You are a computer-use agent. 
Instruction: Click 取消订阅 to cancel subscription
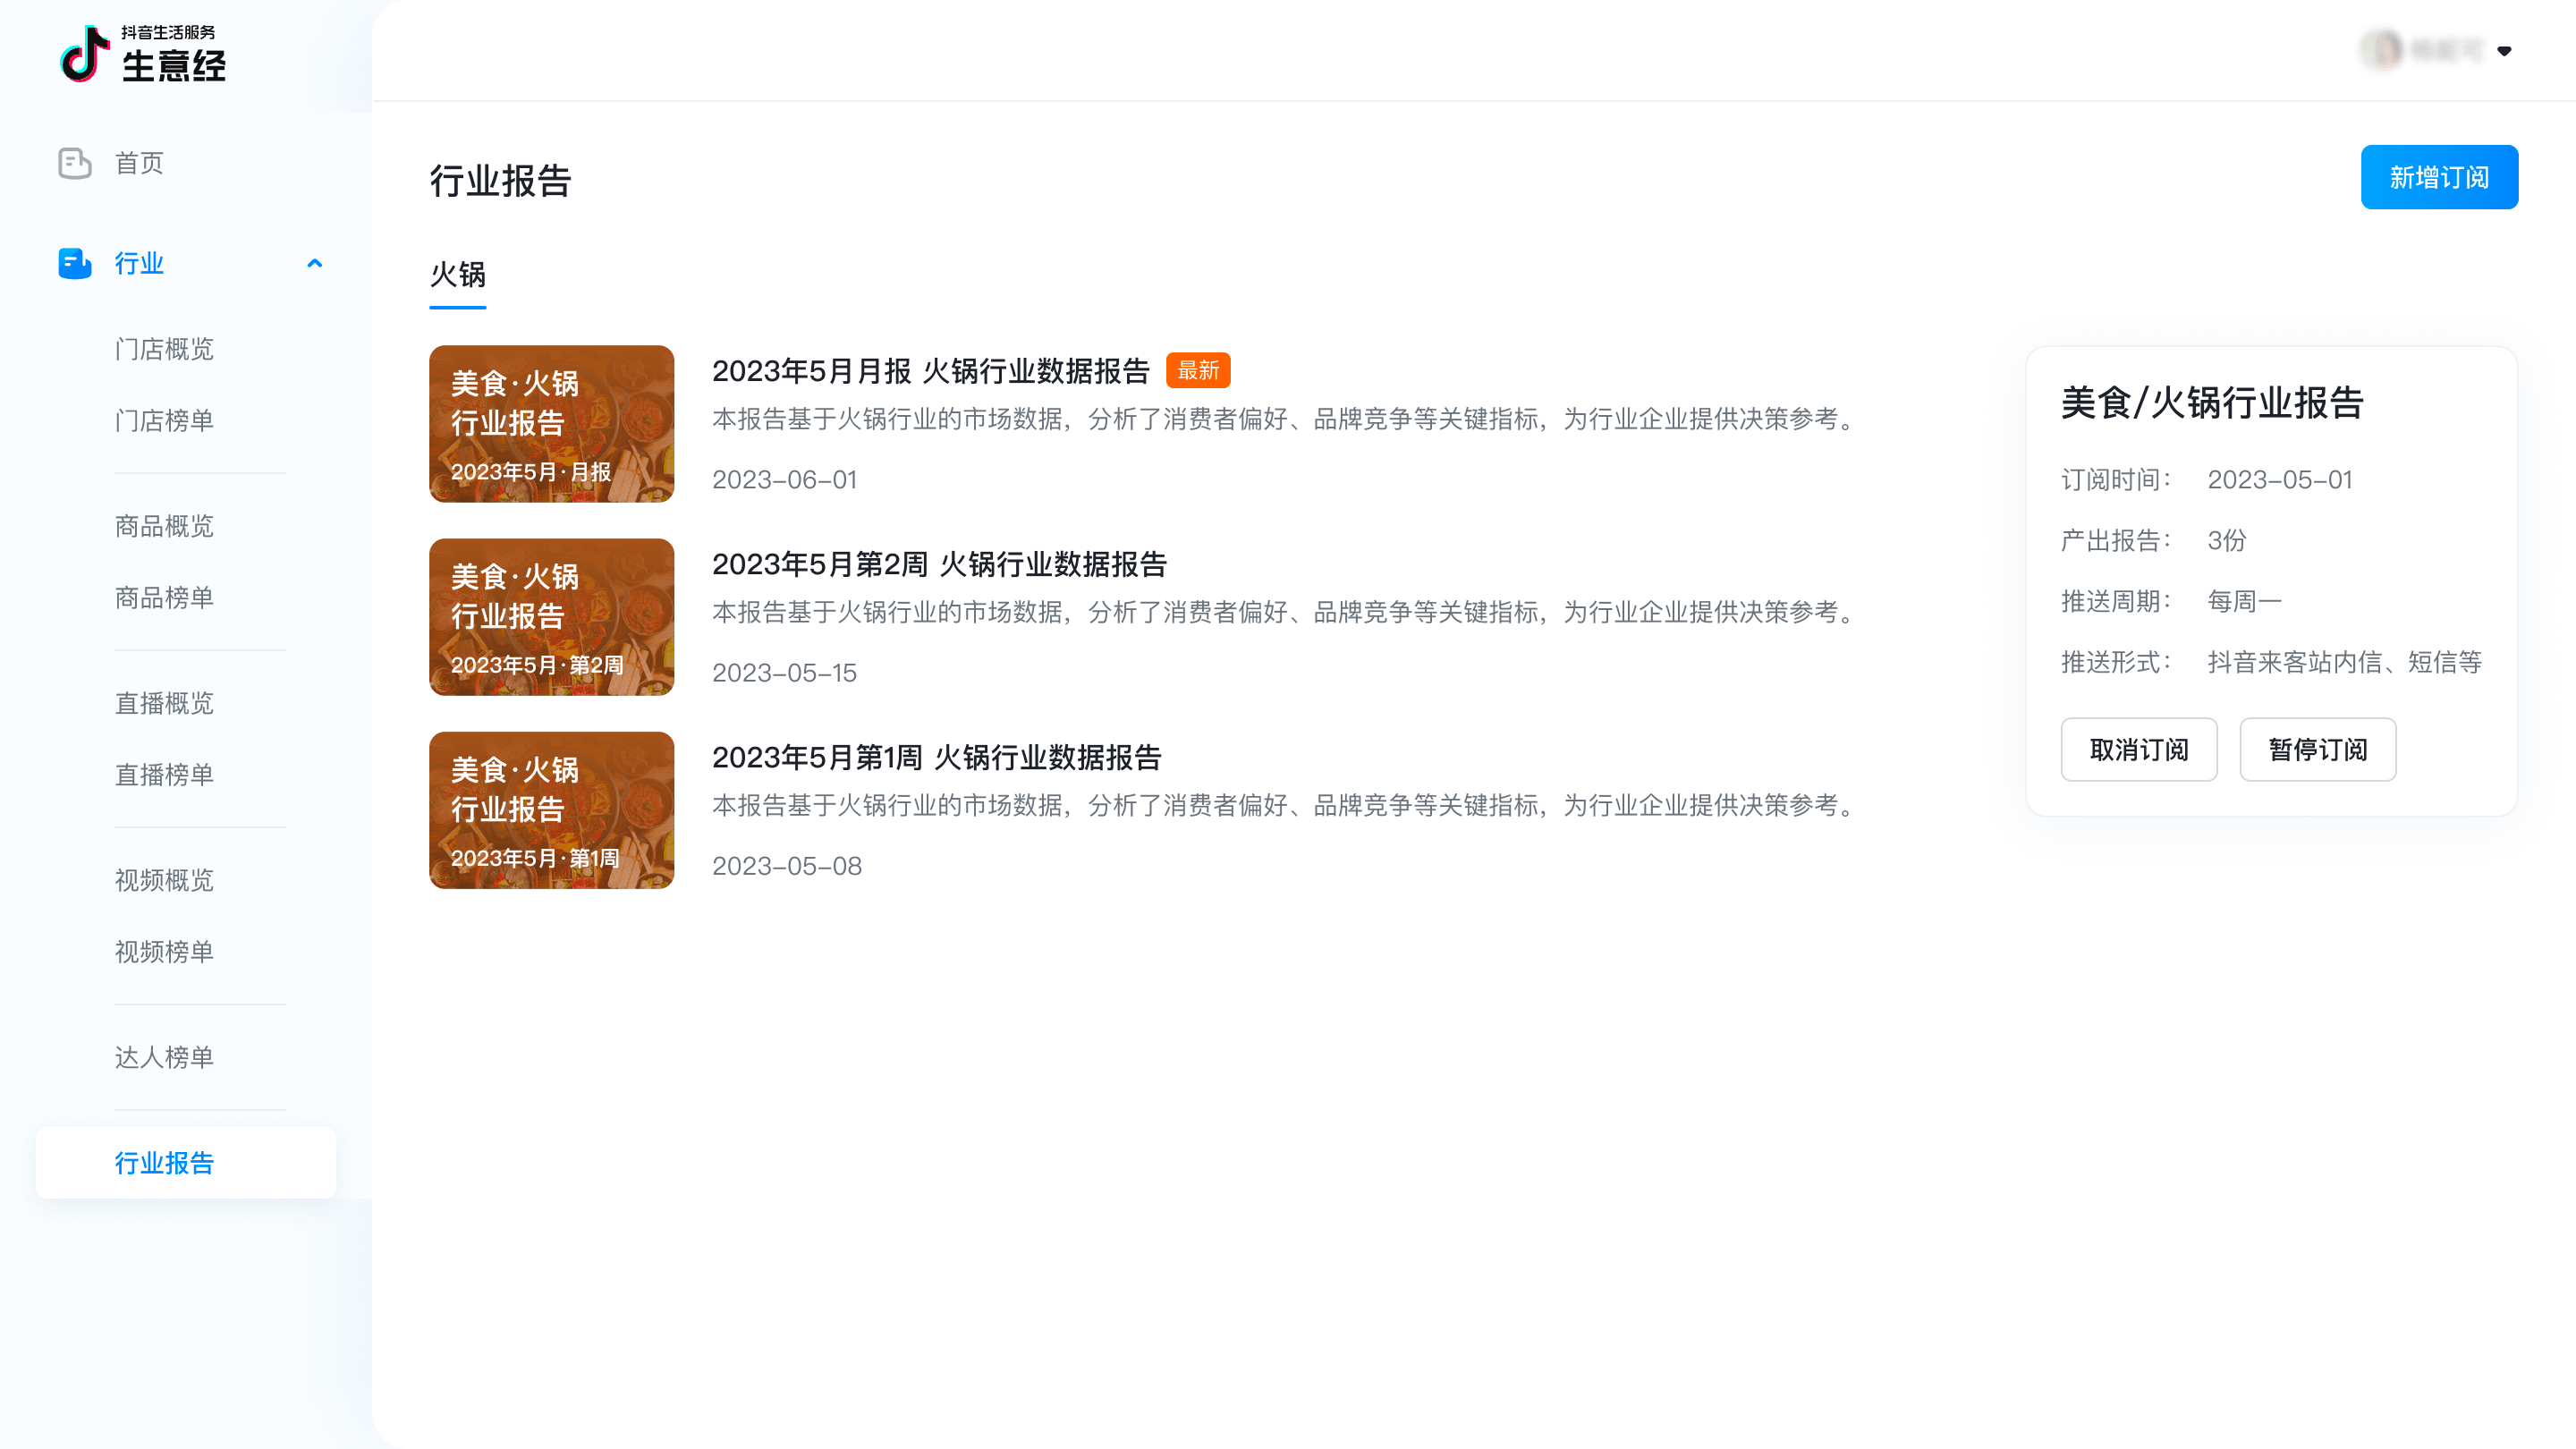pos(2139,749)
